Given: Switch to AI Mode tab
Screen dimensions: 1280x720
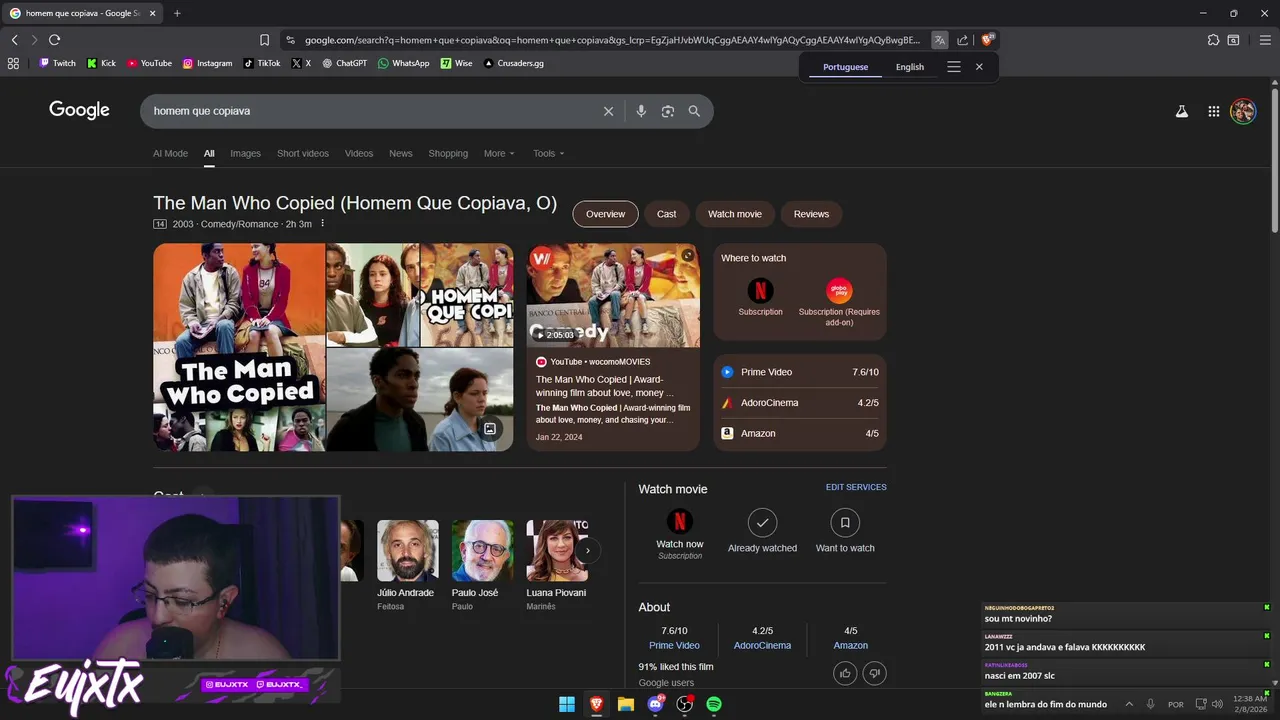Looking at the screenshot, I should coord(170,153).
